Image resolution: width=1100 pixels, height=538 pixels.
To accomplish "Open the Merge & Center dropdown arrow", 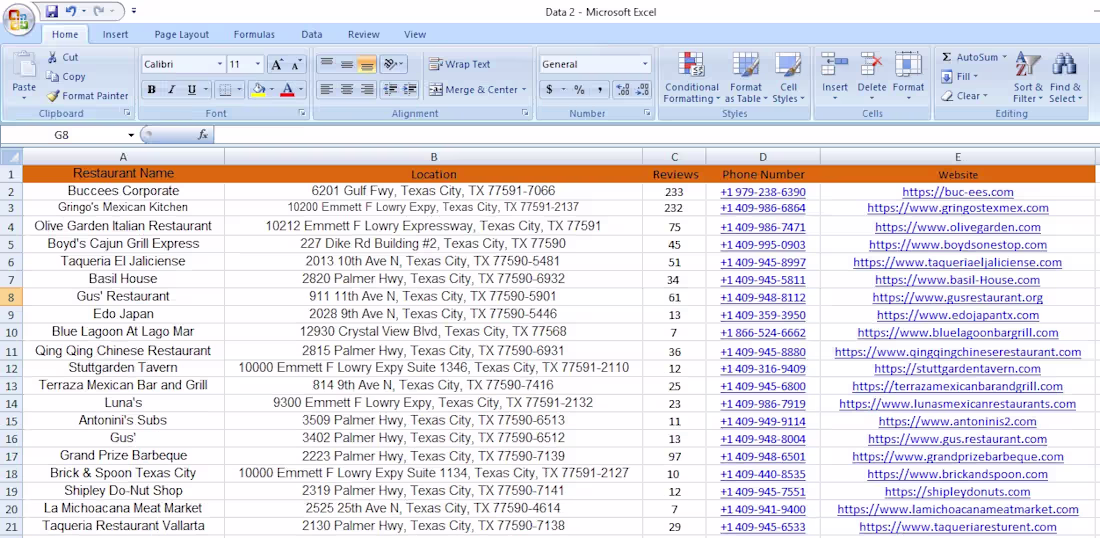I will click(x=524, y=90).
